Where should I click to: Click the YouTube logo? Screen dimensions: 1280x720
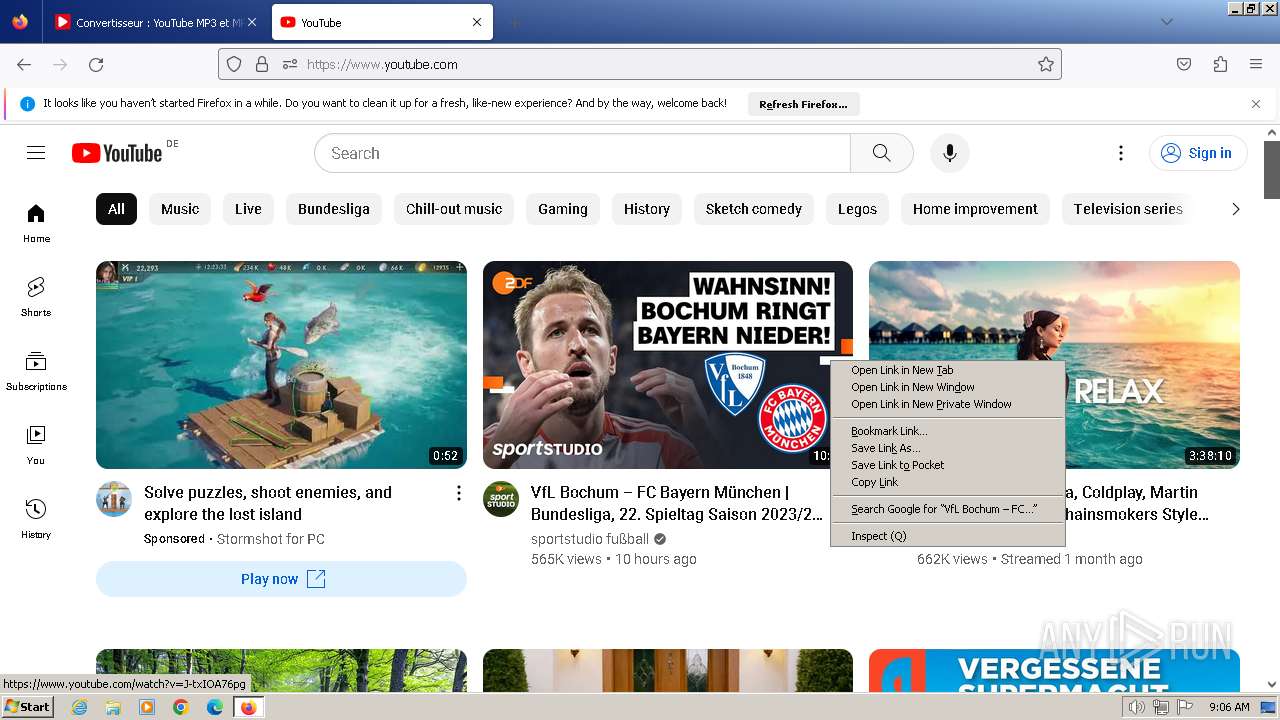point(117,153)
